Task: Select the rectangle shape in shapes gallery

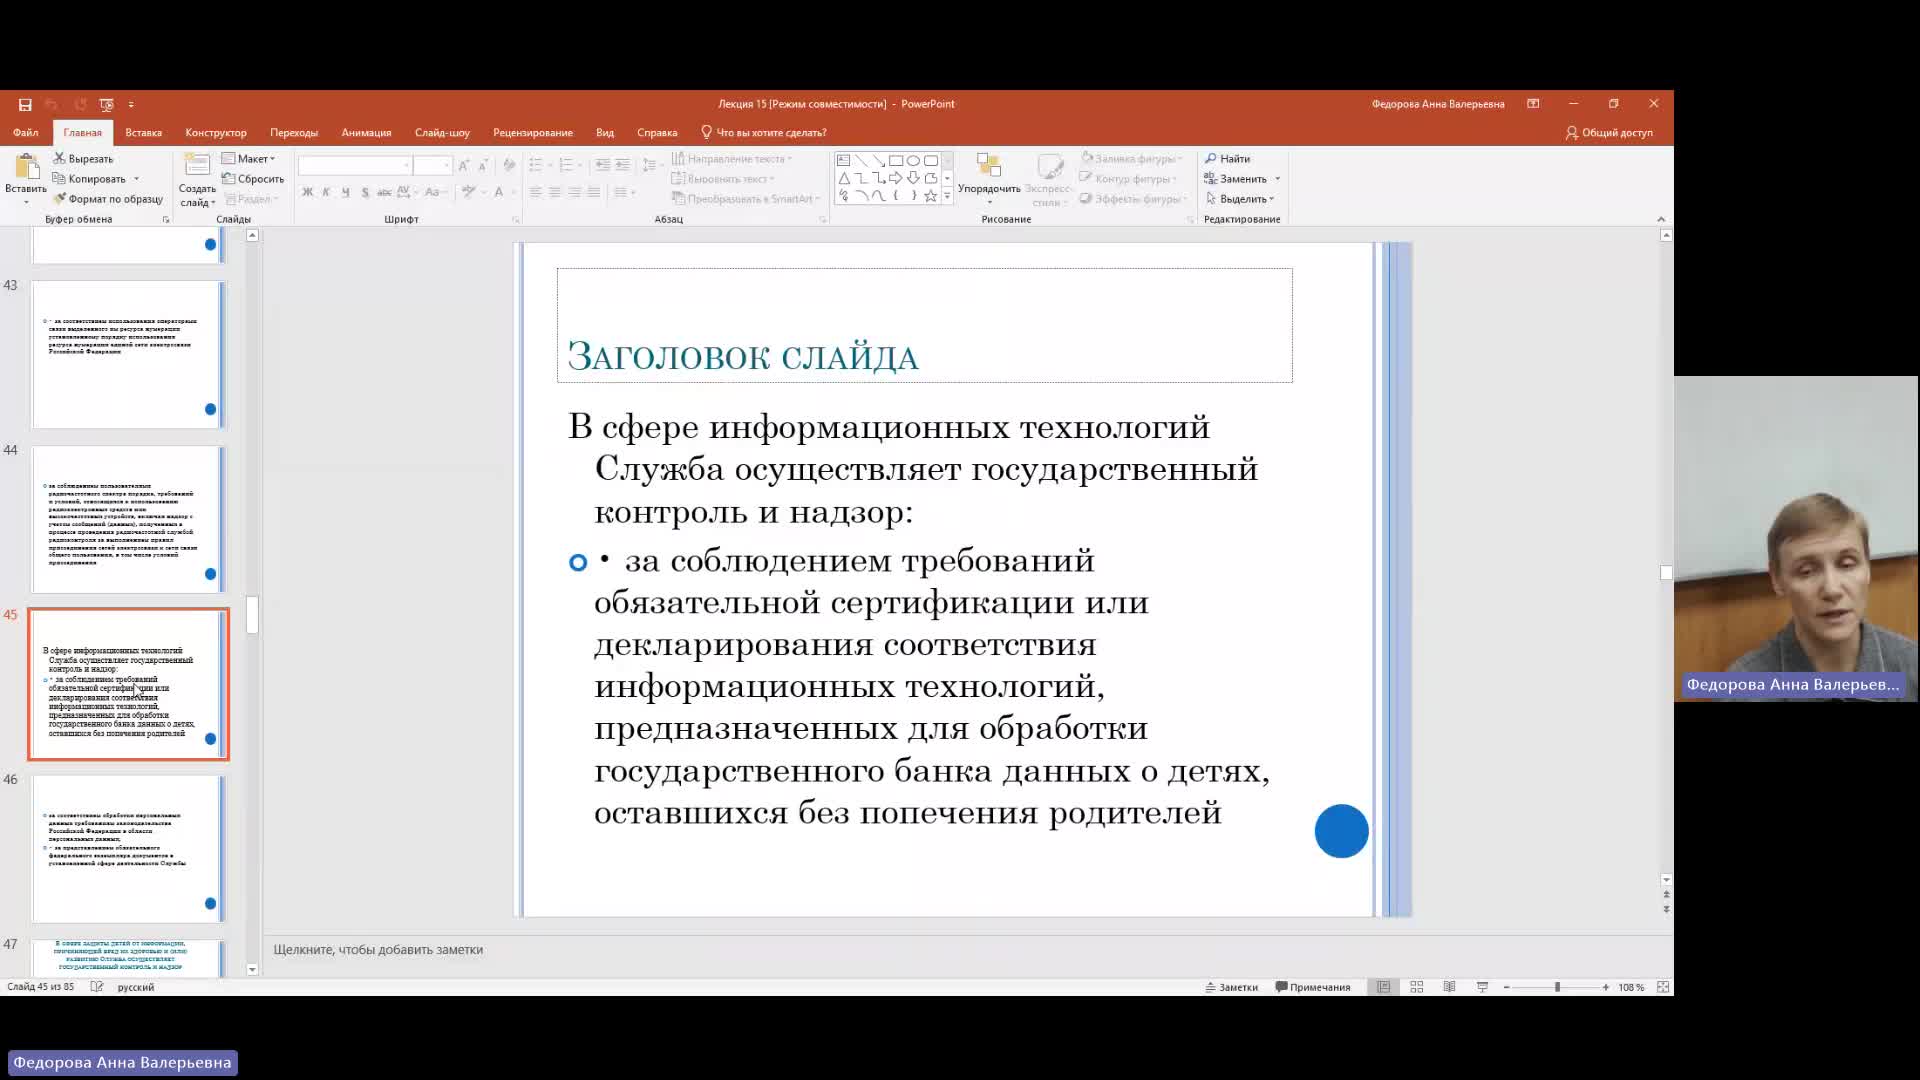Action: point(896,160)
